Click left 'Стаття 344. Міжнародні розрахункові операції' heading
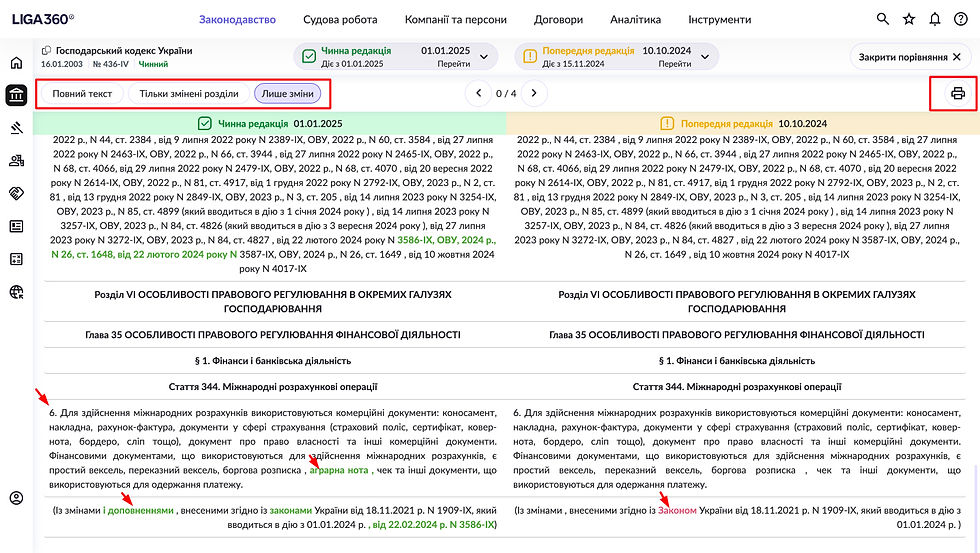Viewport: 980px width, 553px height. (x=273, y=387)
